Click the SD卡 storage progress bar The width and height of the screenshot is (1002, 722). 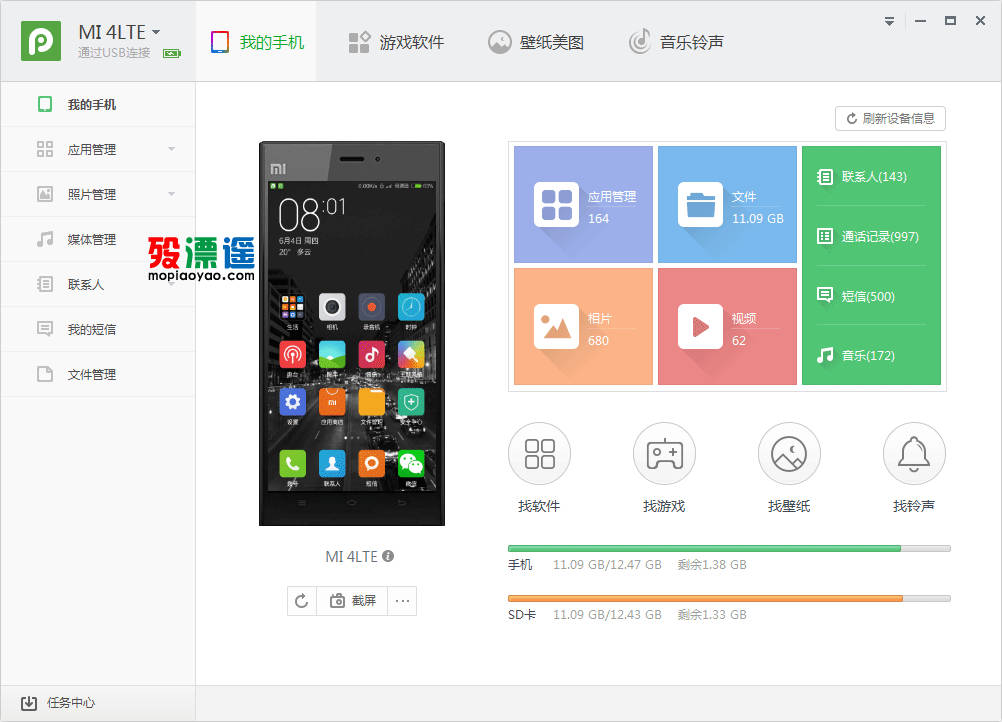729,599
